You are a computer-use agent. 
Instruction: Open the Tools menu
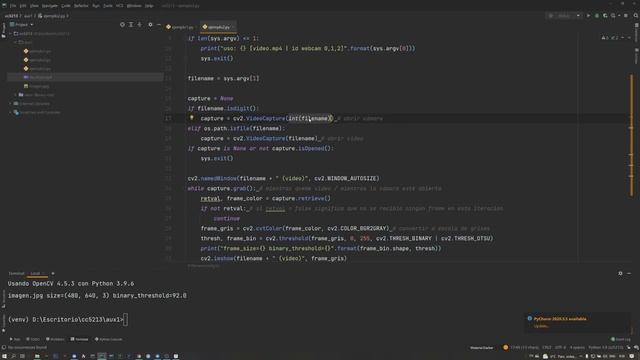pos(108,6)
